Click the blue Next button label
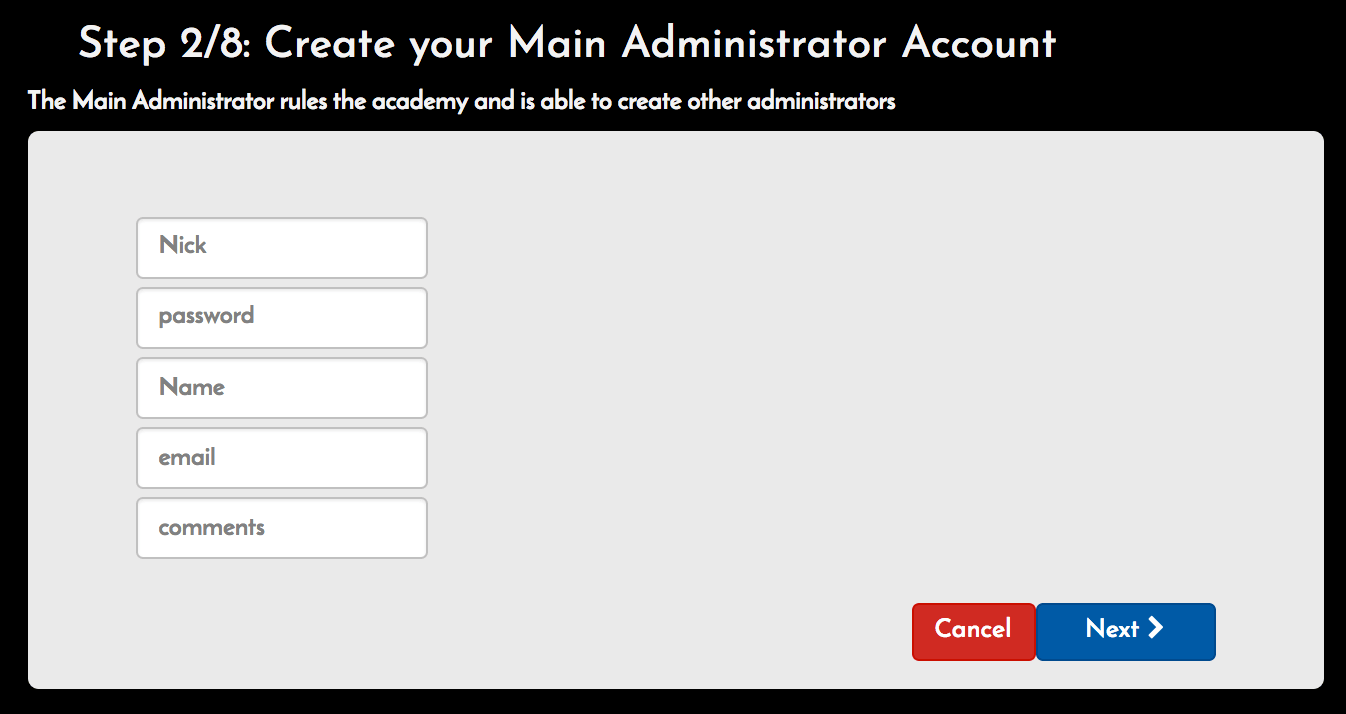This screenshot has width=1346, height=714. pos(1113,629)
